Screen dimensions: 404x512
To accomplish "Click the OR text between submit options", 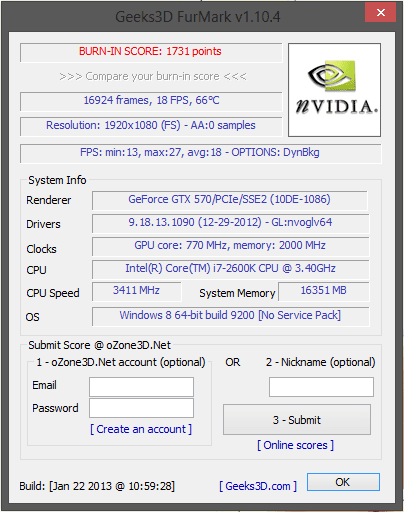I will click(233, 362).
